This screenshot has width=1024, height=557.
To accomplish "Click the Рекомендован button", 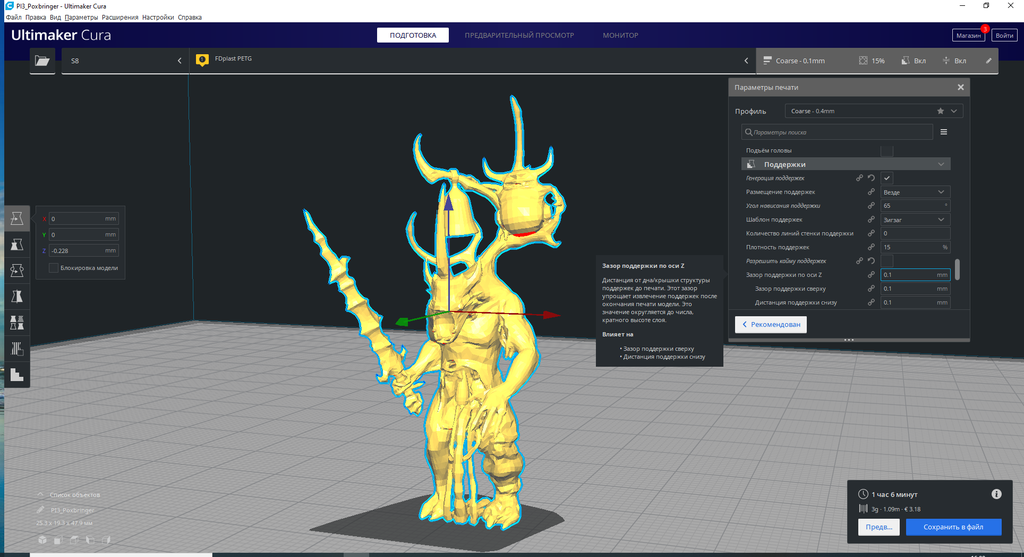I will (x=771, y=325).
